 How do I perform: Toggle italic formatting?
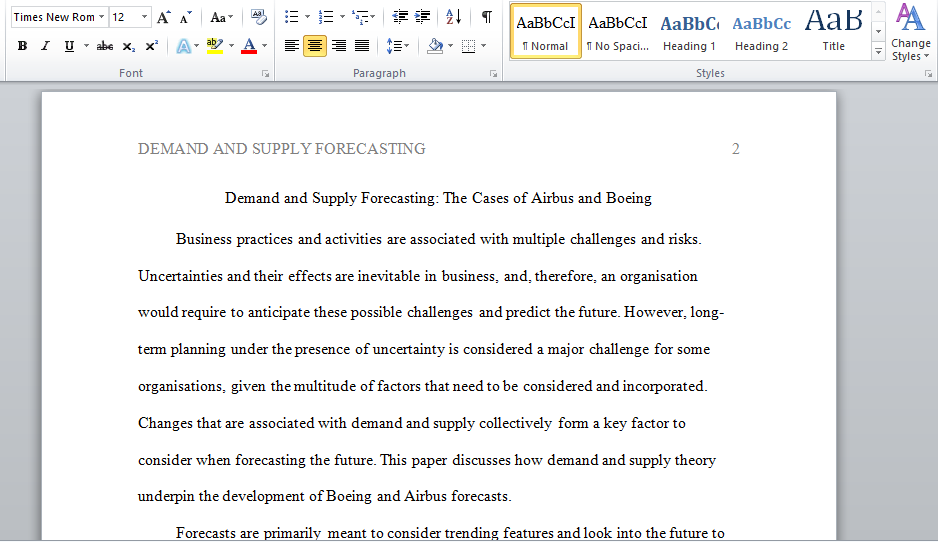(x=45, y=46)
